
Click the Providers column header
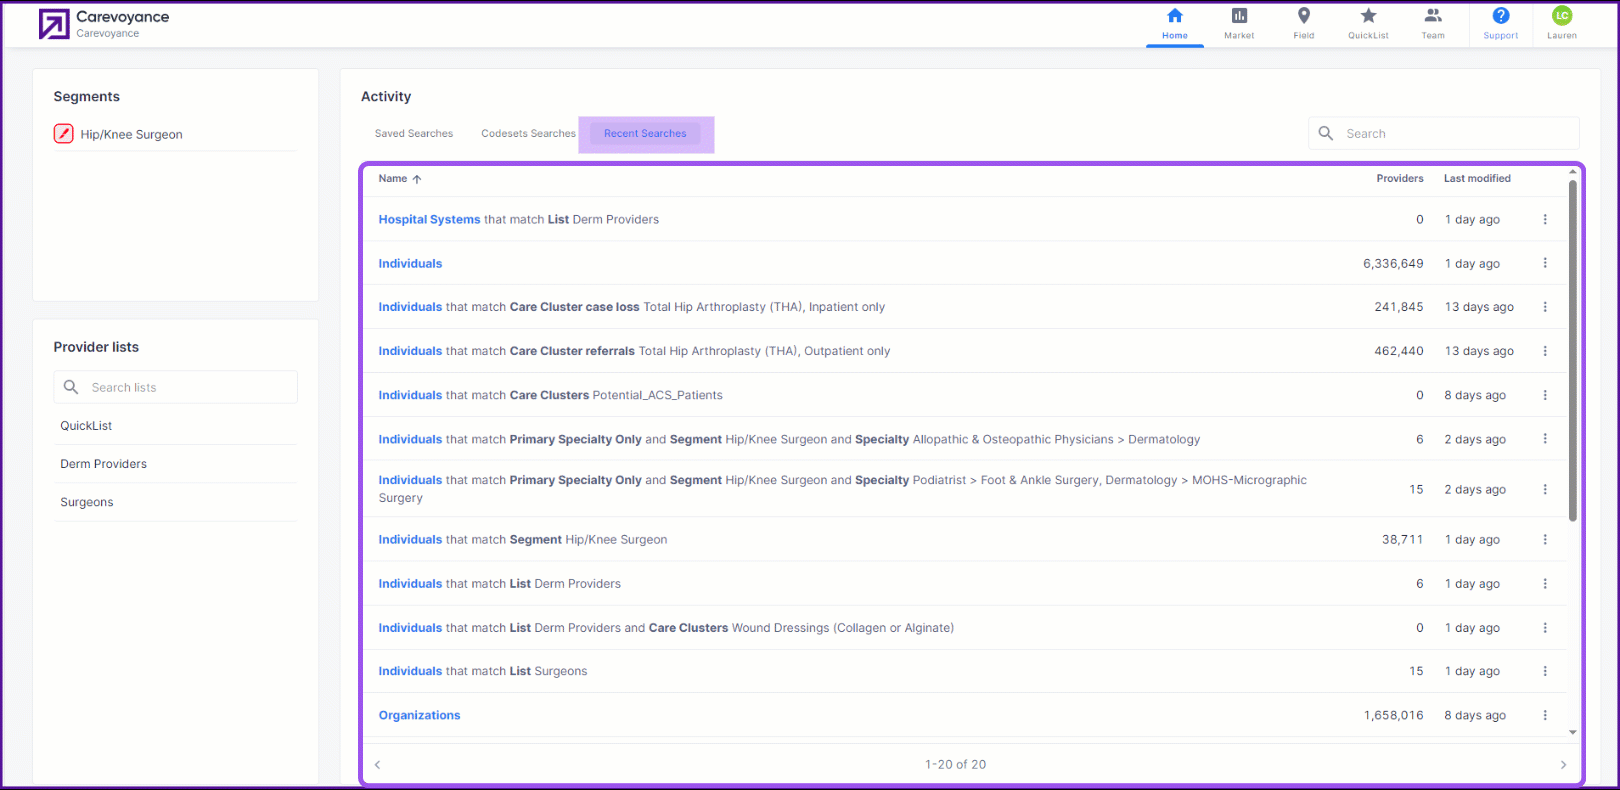(x=1400, y=179)
